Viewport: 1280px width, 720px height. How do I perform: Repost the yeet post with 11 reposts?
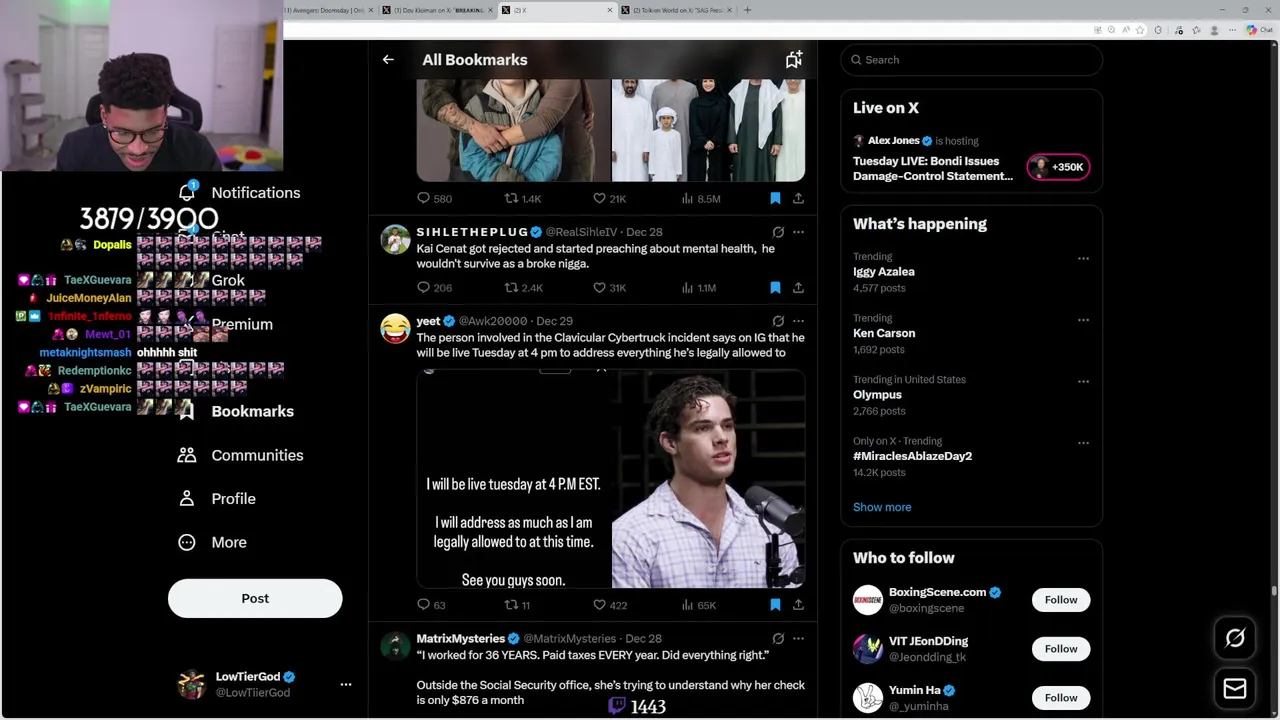511,605
